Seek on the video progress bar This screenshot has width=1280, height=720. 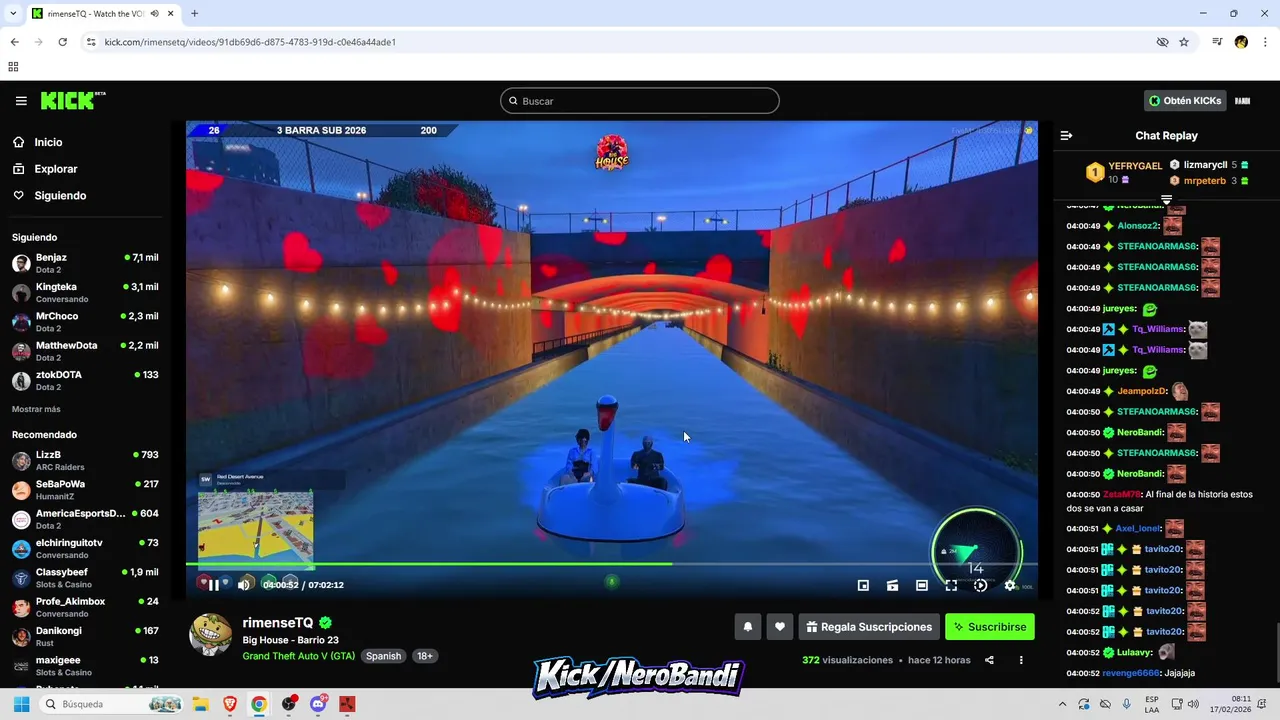tap(612, 564)
